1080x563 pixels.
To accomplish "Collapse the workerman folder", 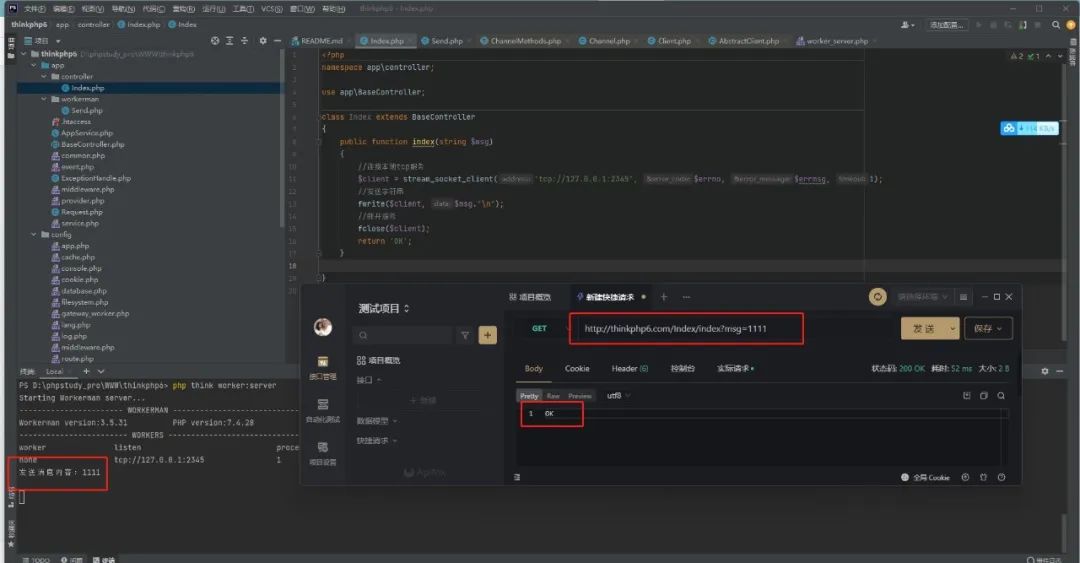I will pyautogui.click(x=44, y=99).
